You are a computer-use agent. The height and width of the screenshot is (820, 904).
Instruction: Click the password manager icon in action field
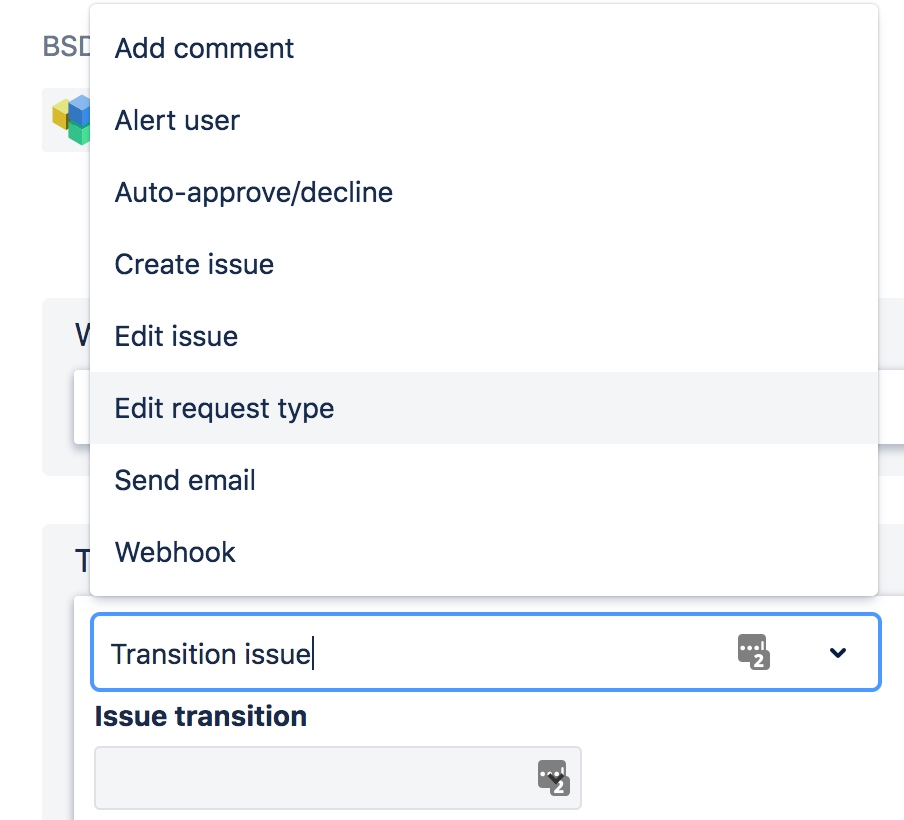tap(754, 652)
